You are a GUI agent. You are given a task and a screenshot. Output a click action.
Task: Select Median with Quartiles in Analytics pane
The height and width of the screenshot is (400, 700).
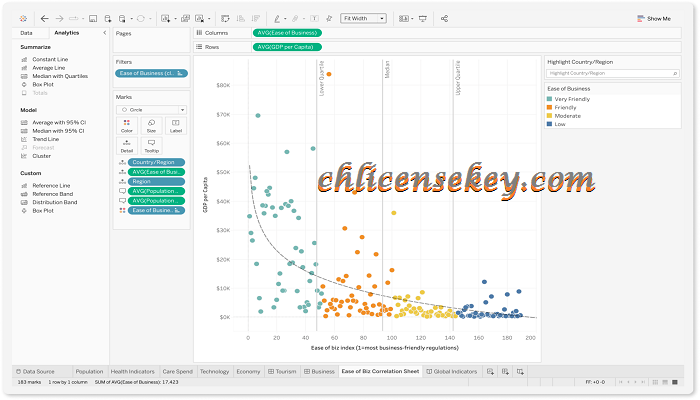(x=60, y=76)
